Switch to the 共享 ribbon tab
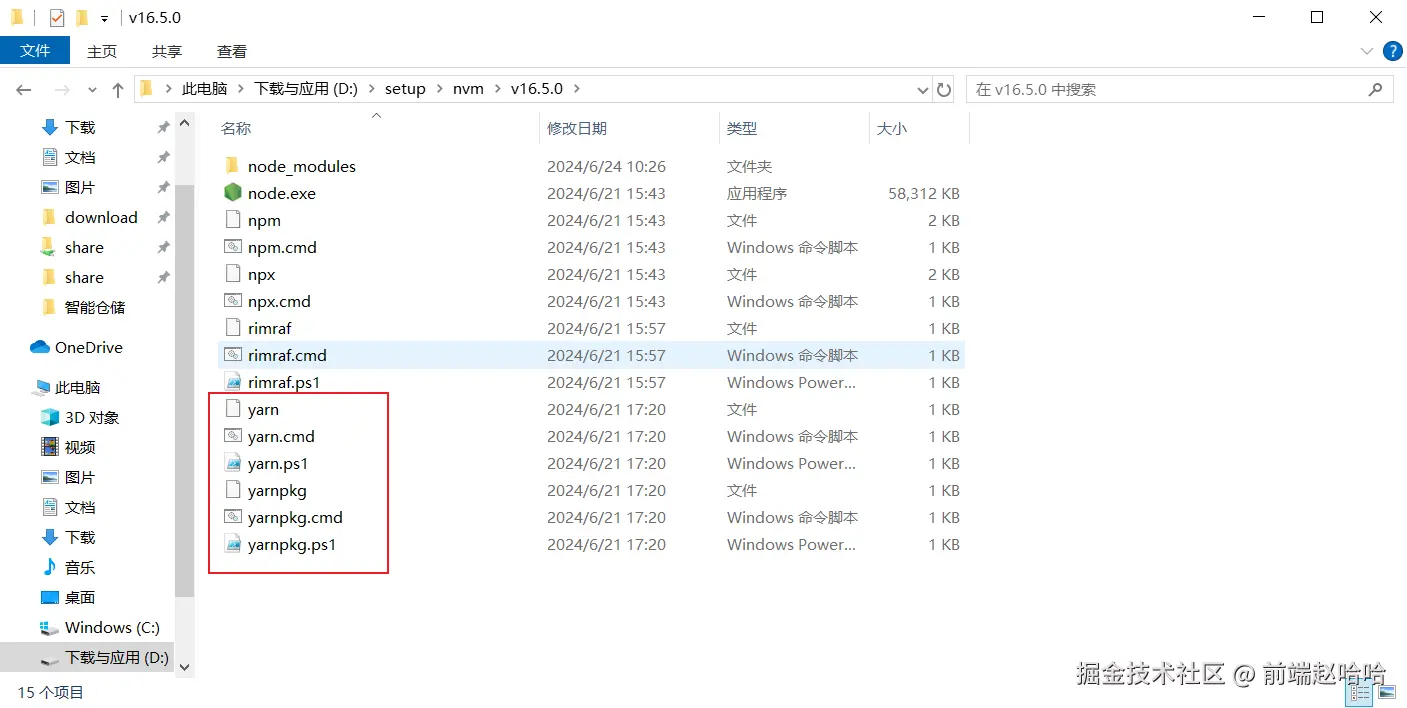Viewport: 1407px width, 708px height. (166, 51)
